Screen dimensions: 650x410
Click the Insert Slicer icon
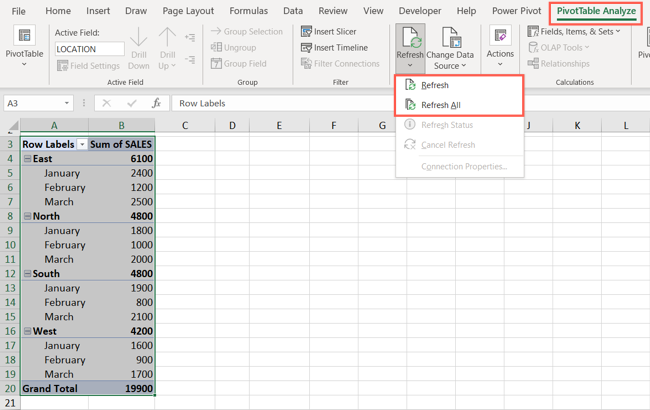[x=307, y=32]
